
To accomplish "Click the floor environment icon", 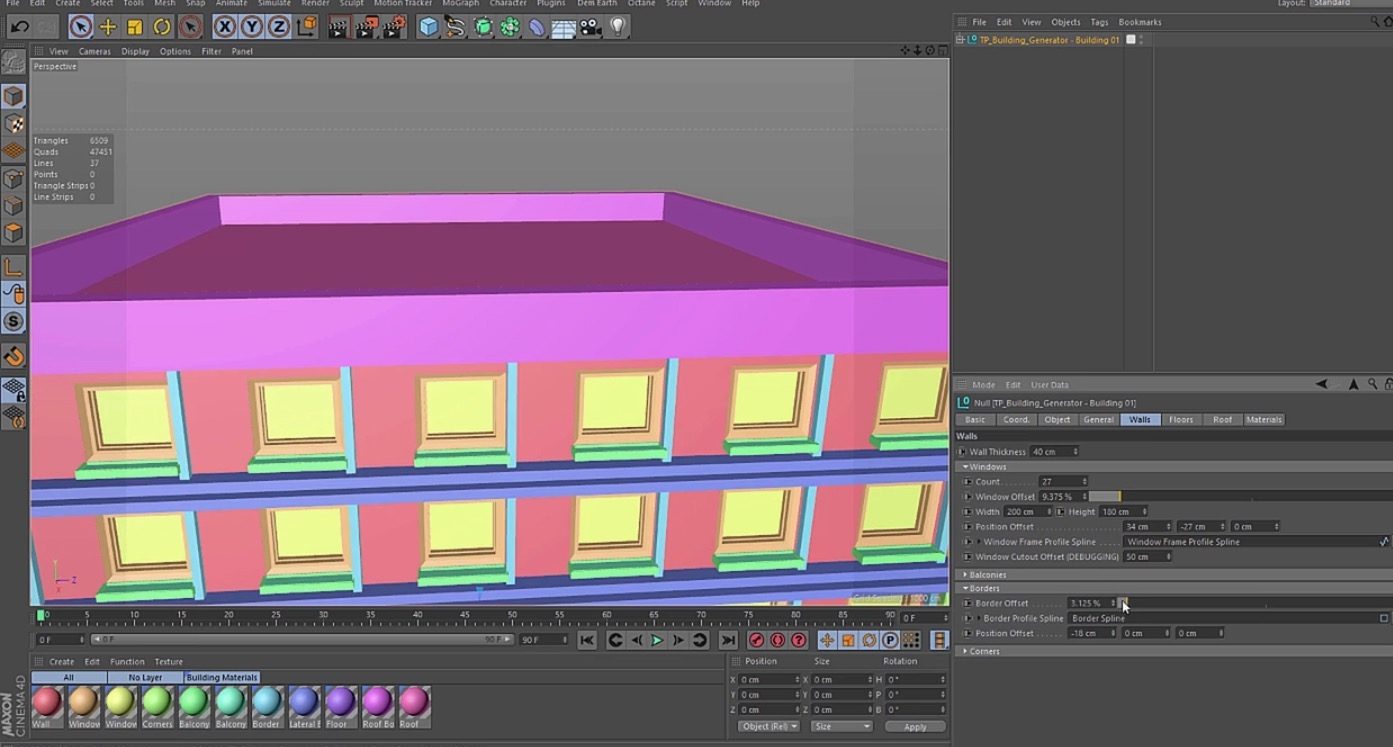I will click(x=564, y=27).
